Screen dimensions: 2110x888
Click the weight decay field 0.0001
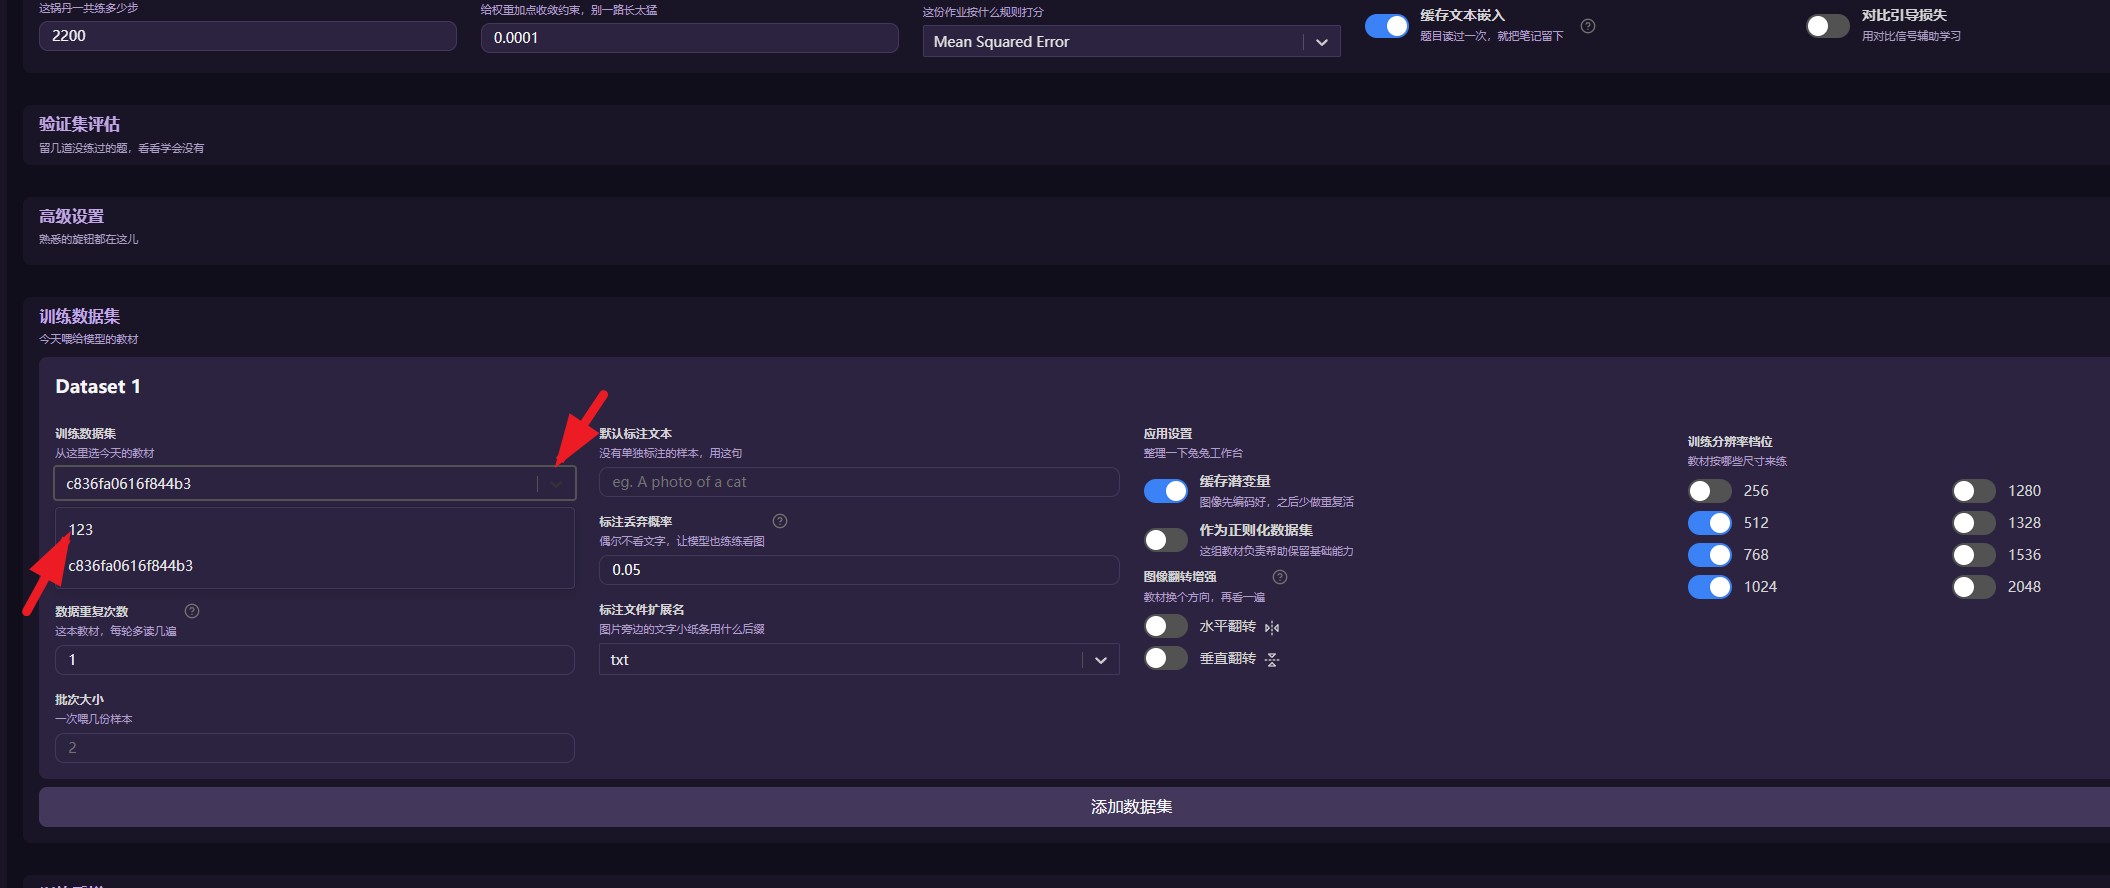[690, 38]
